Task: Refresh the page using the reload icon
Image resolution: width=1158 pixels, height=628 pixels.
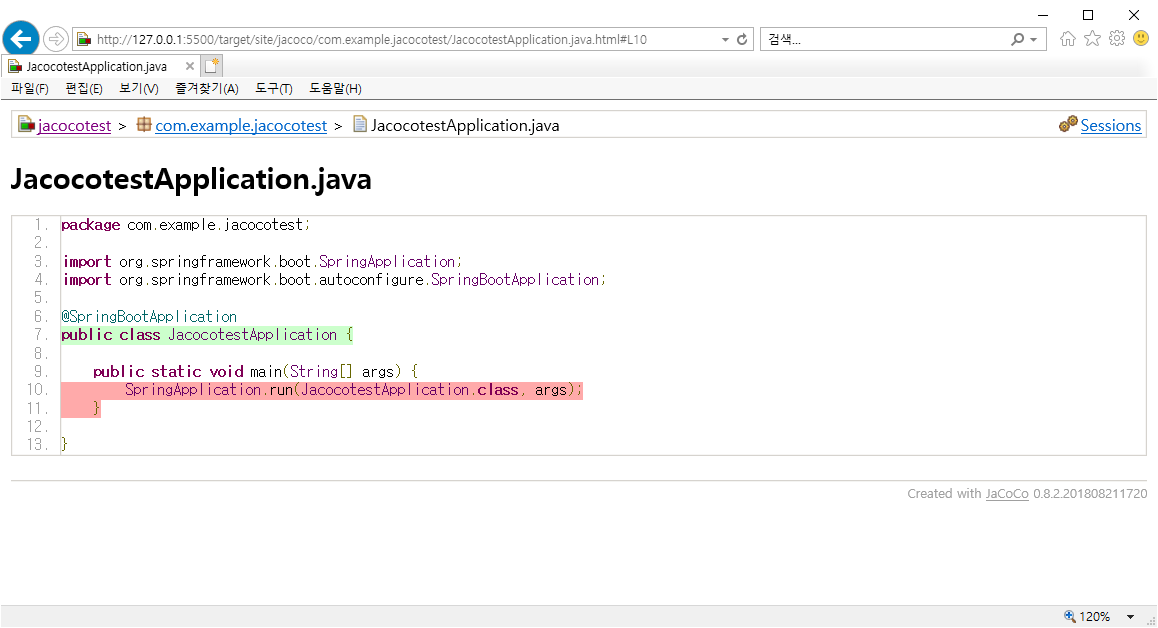Action: [x=742, y=39]
